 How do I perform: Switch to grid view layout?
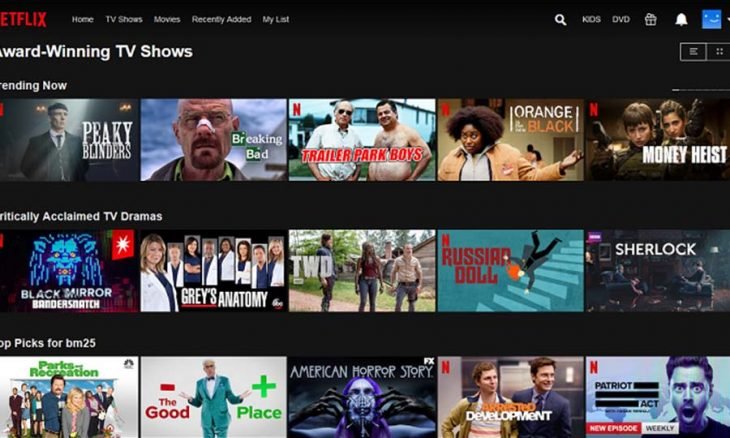pos(719,52)
